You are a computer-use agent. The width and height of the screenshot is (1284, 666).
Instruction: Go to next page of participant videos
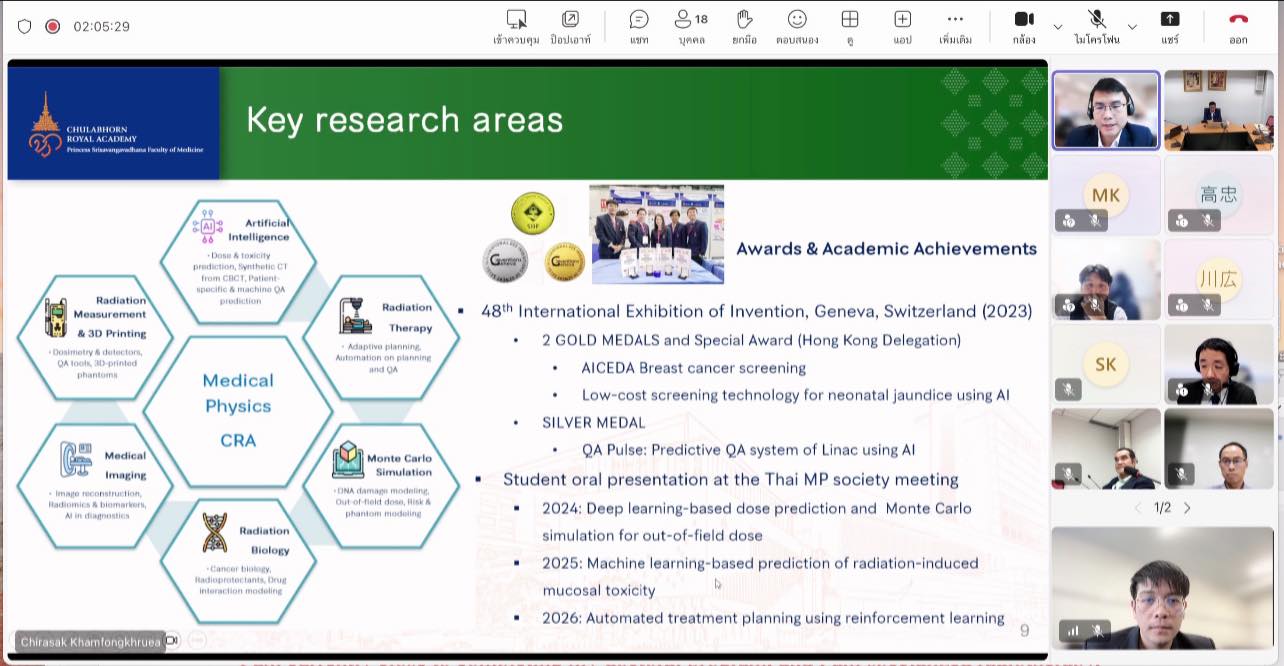(x=1187, y=508)
